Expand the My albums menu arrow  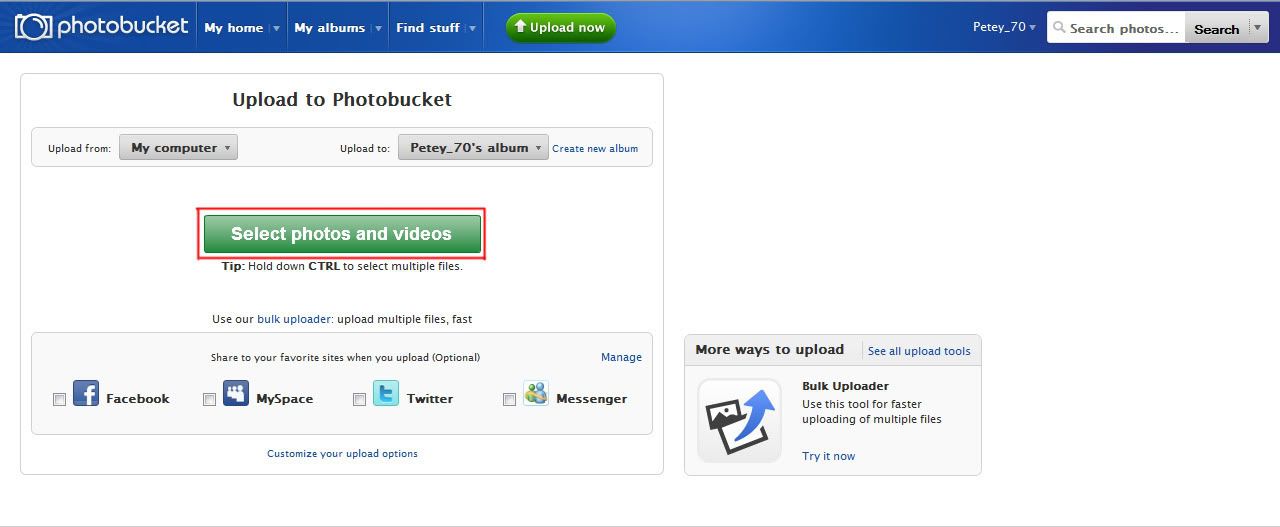(379, 28)
